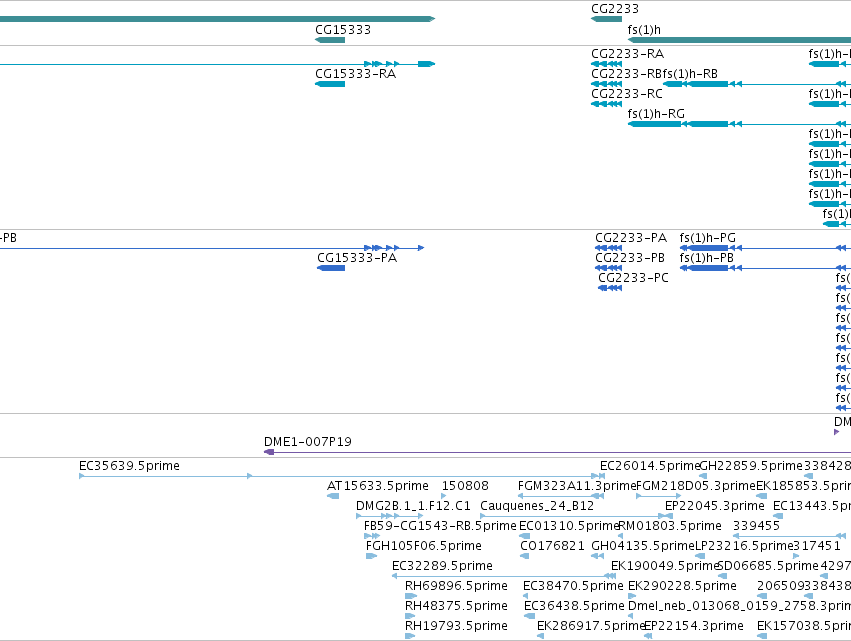Image resolution: width=851 pixels, height=641 pixels.
Task: Click the EK290228.5prime EST glyph
Action: click(632, 596)
